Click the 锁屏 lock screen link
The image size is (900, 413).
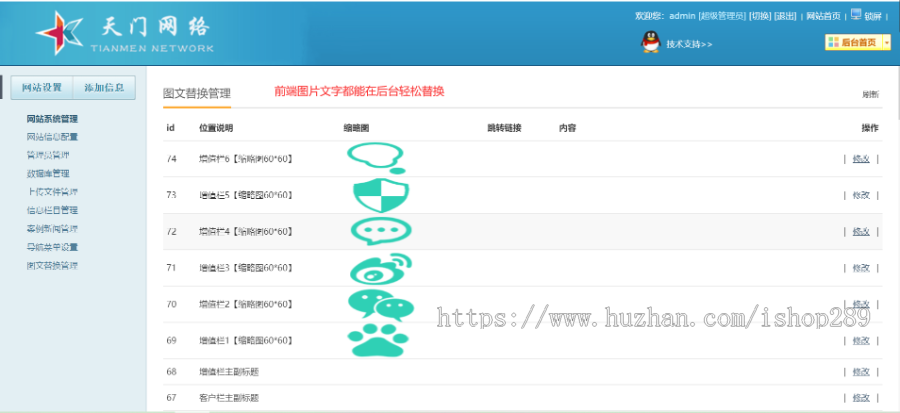tap(872, 16)
